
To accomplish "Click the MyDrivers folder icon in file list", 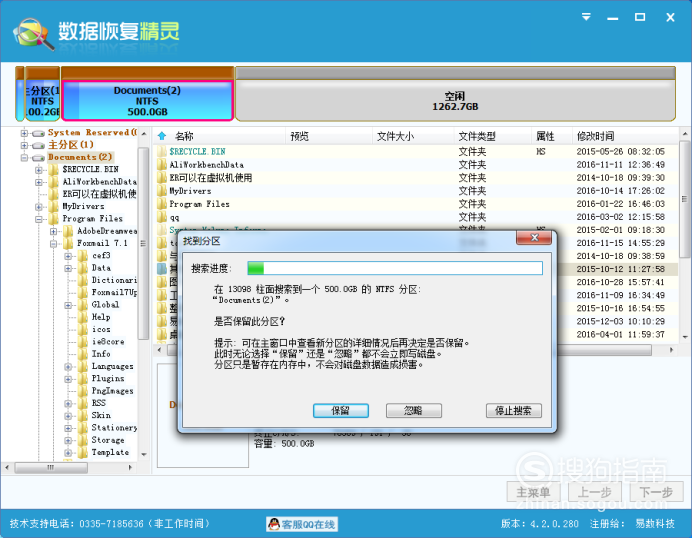I will click(x=162, y=191).
